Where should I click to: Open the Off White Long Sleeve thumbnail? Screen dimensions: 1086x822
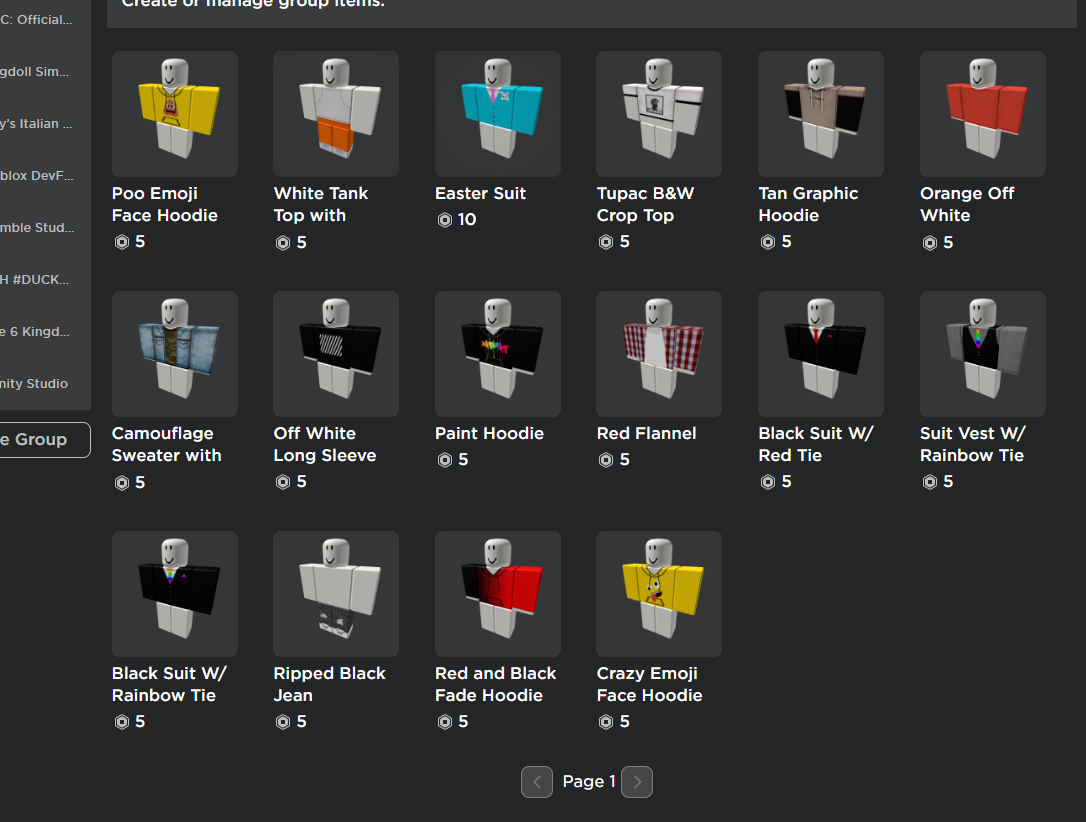336,354
